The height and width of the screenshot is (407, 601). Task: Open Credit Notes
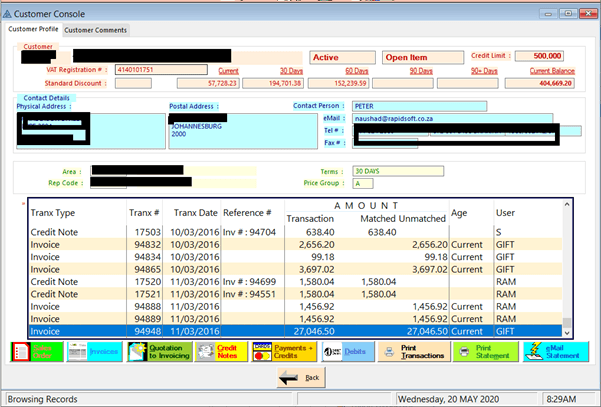click(x=222, y=351)
